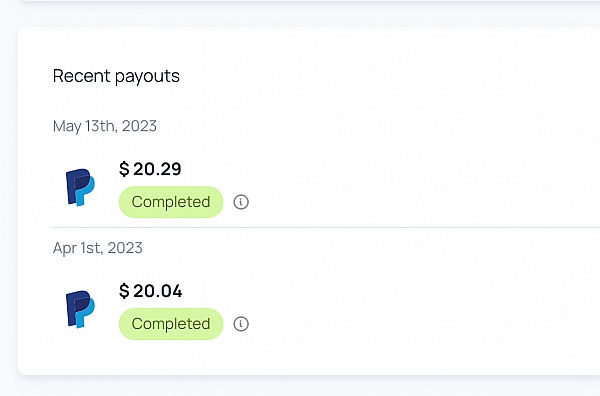
Task: Select the $20.04 payout amount
Action: (x=150, y=291)
